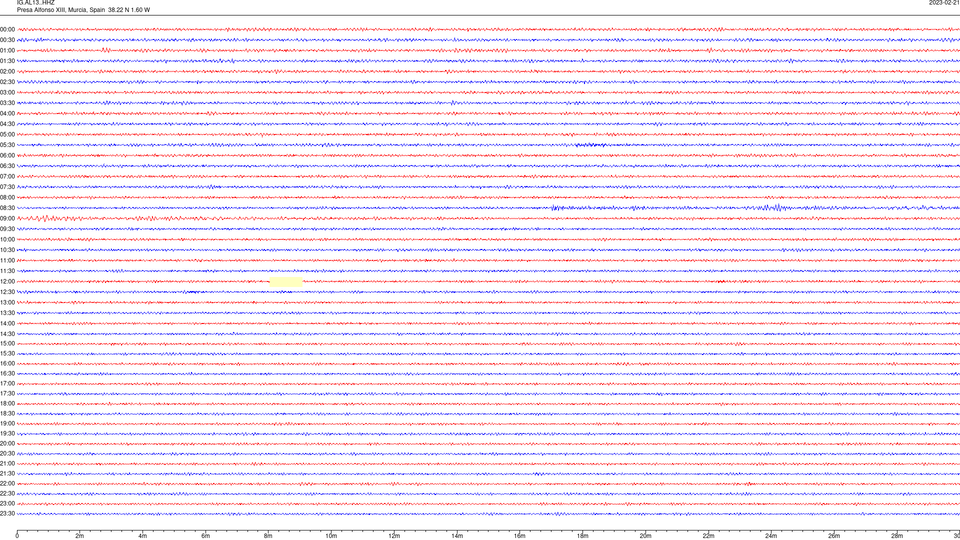The height and width of the screenshot is (540, 960).
Task: Click the 11:30 row time label
Action: (x=7, y=271)
